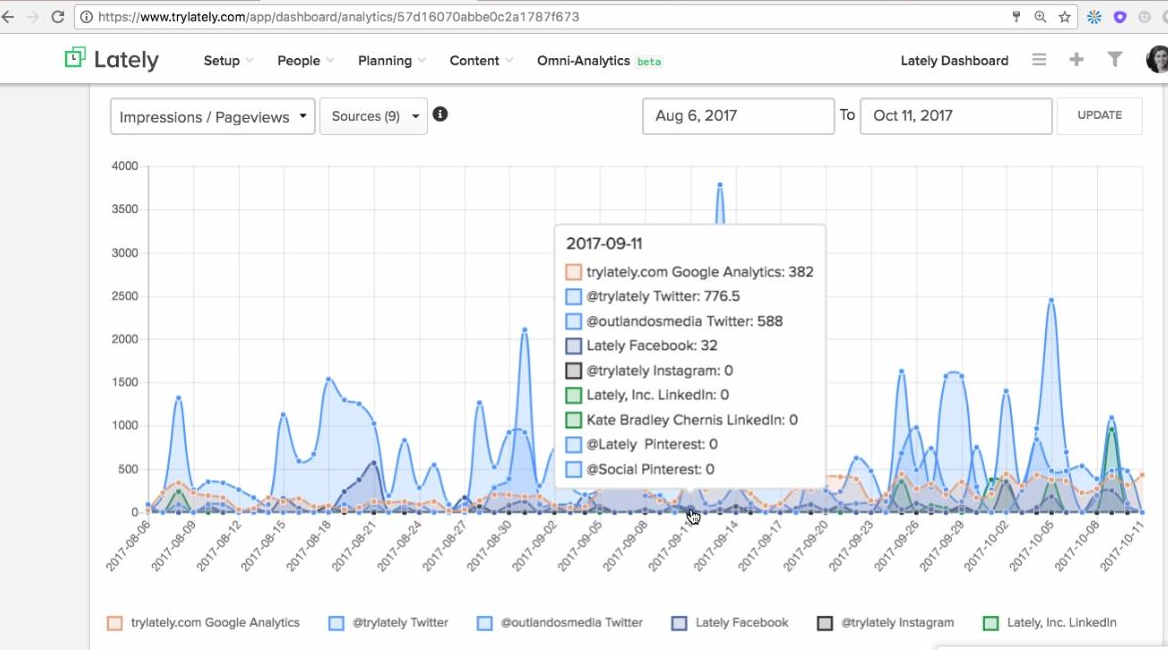Click the Aug 6, 2017 start date field

[x=737, y=116]
